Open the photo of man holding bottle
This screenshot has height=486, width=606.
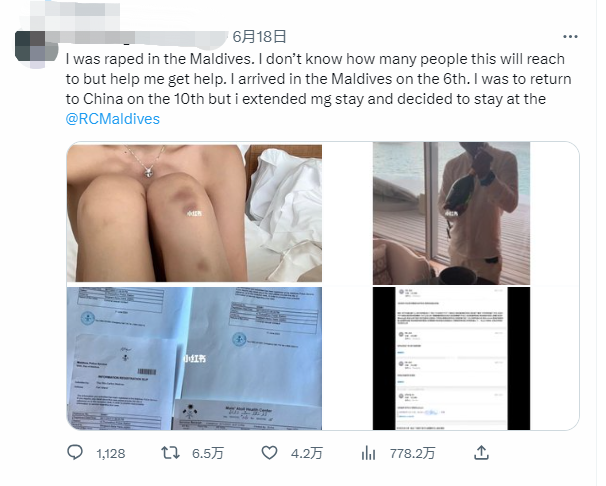(x=451, y=213)
